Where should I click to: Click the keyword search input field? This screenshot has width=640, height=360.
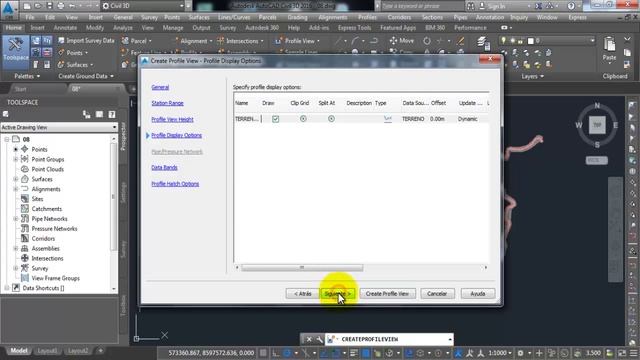[x=422, y=6]
